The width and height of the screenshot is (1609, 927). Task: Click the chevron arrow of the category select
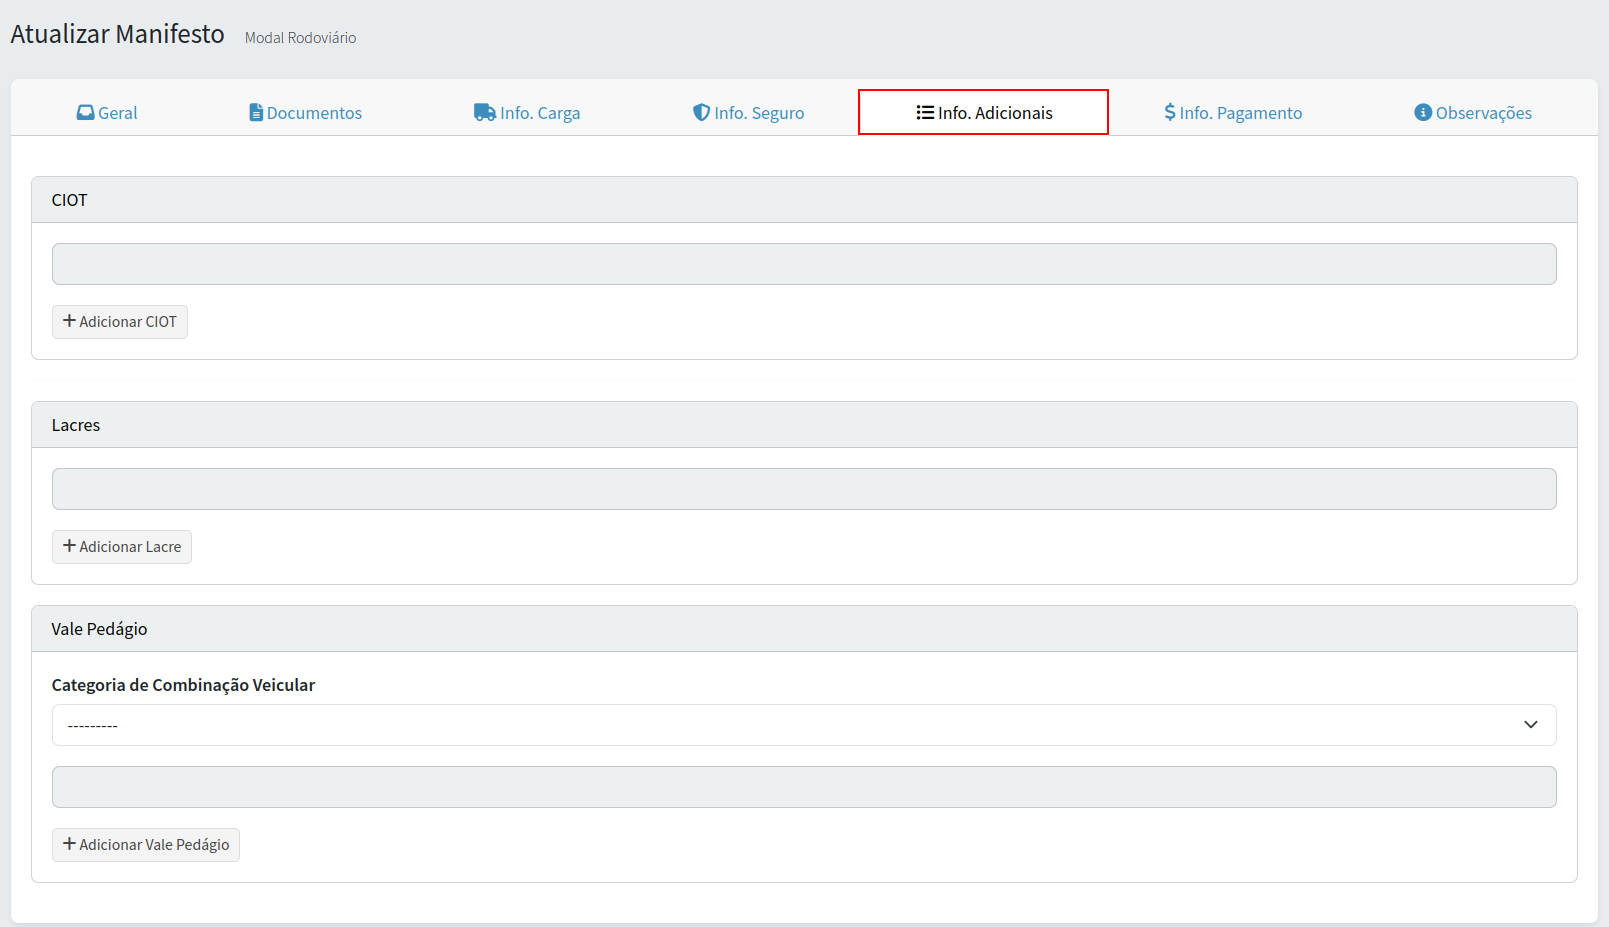[1530, 725]
